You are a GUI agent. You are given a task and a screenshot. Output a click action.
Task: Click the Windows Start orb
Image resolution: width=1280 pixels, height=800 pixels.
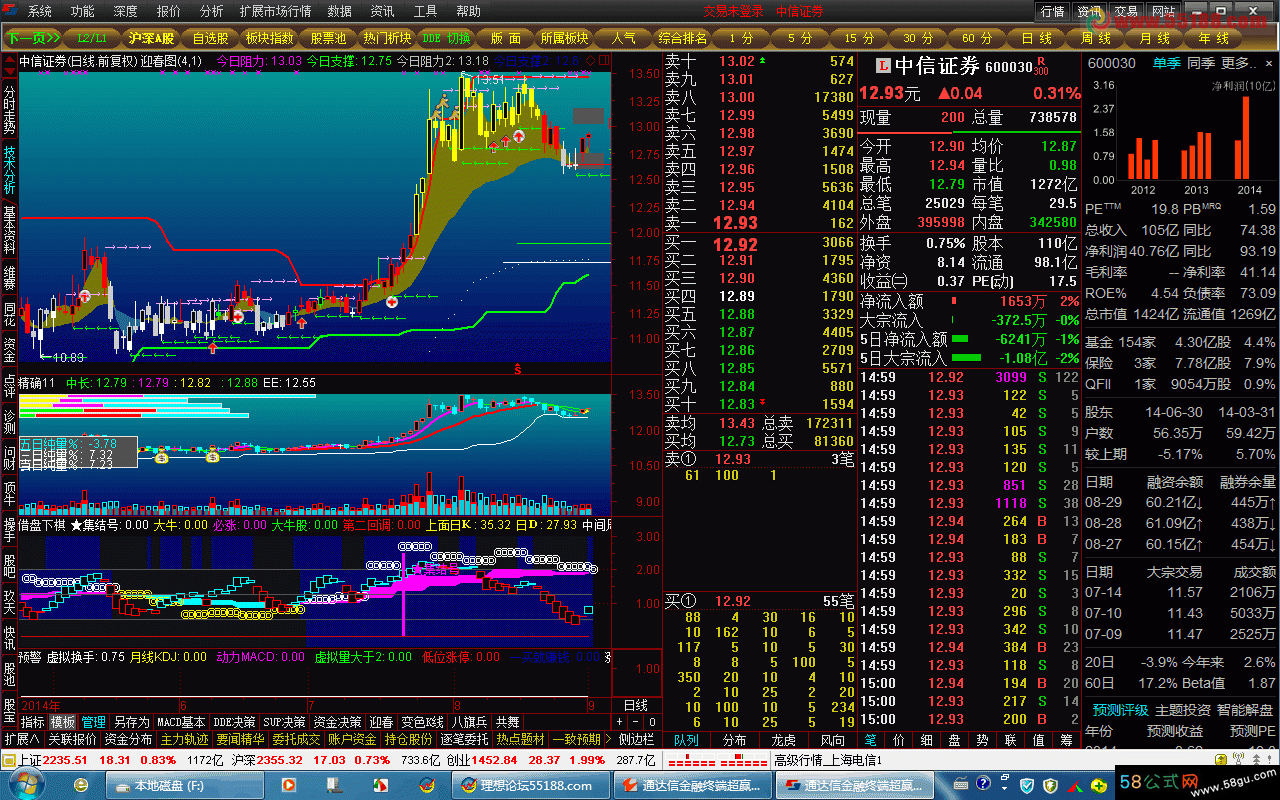pyautogui.click(x=27, y=784)
